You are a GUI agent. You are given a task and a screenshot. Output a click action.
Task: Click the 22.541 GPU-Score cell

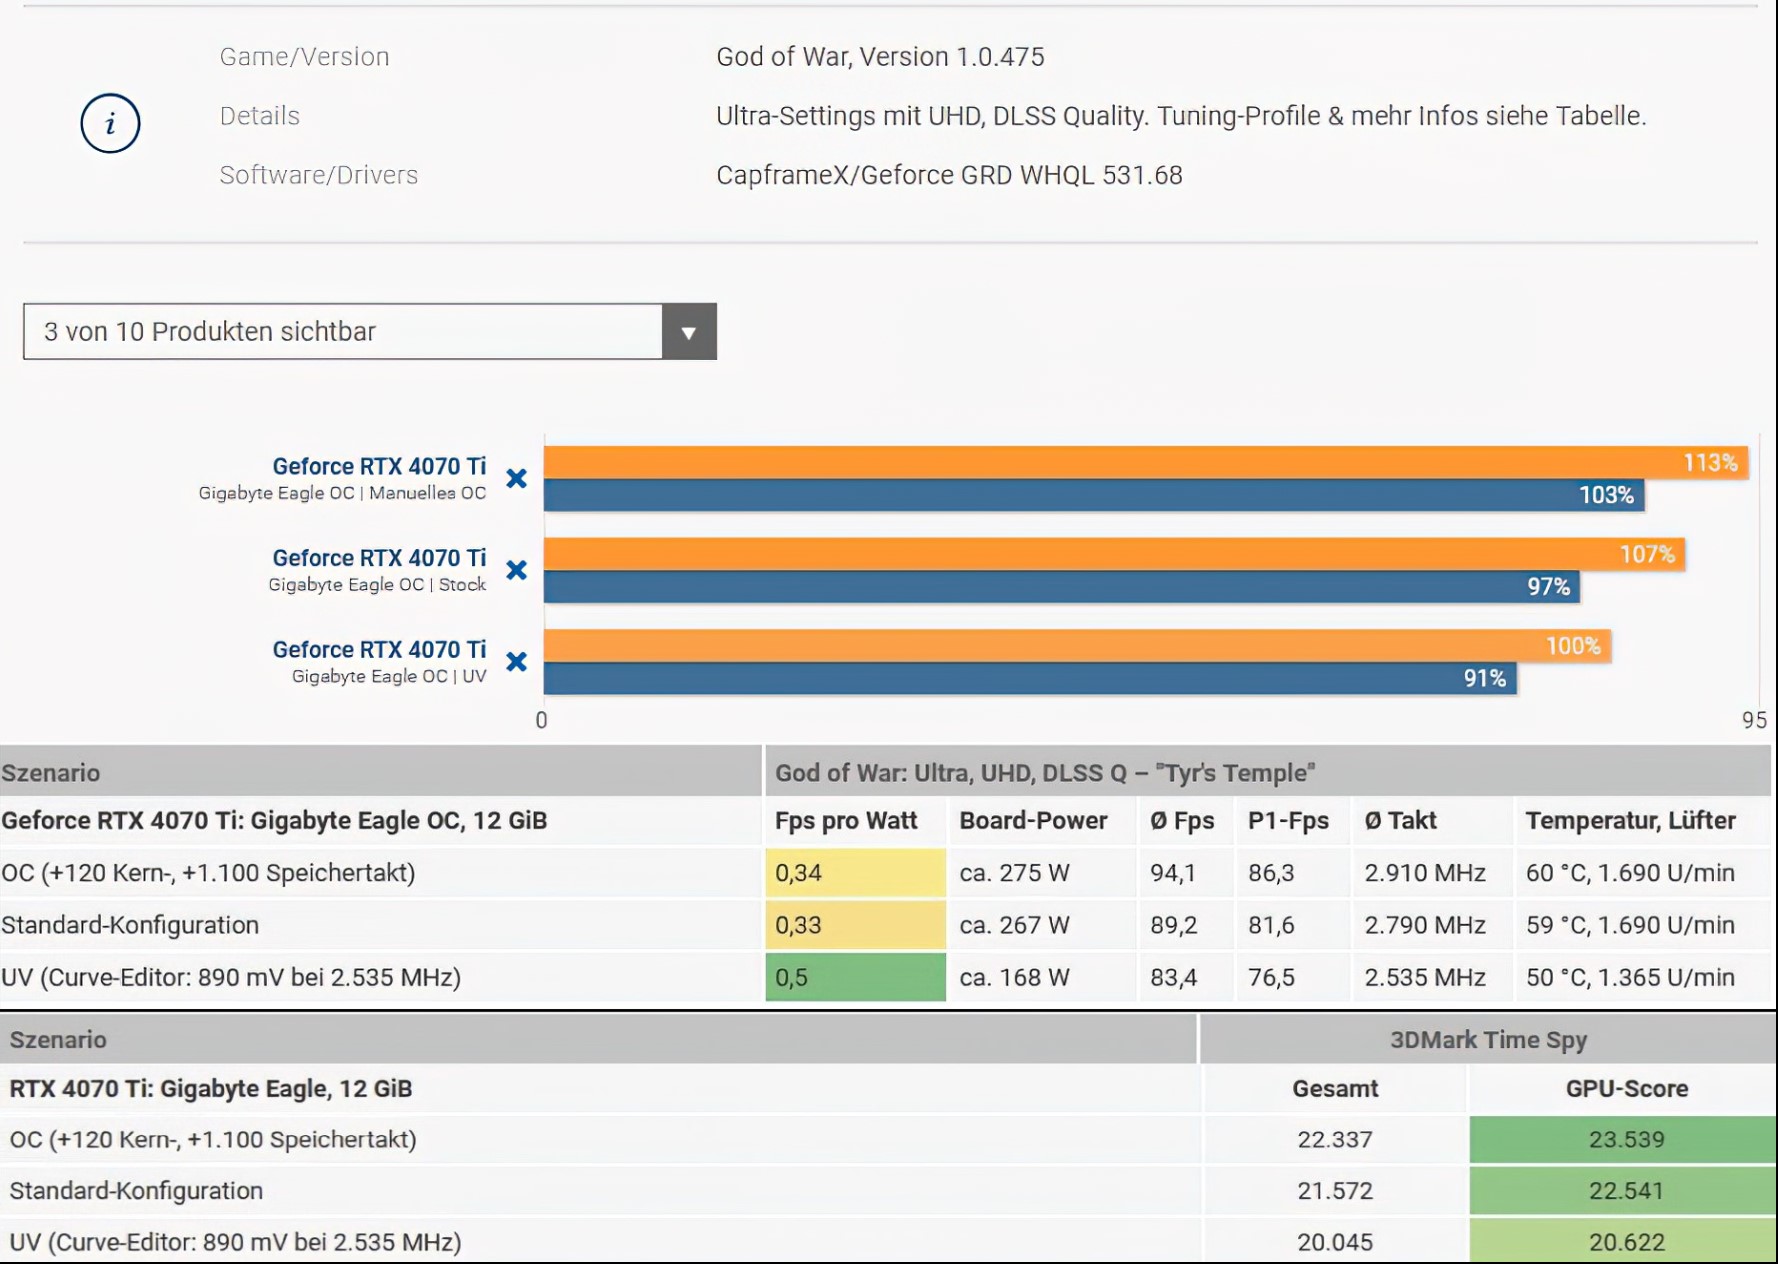tap(1623, 1191)
